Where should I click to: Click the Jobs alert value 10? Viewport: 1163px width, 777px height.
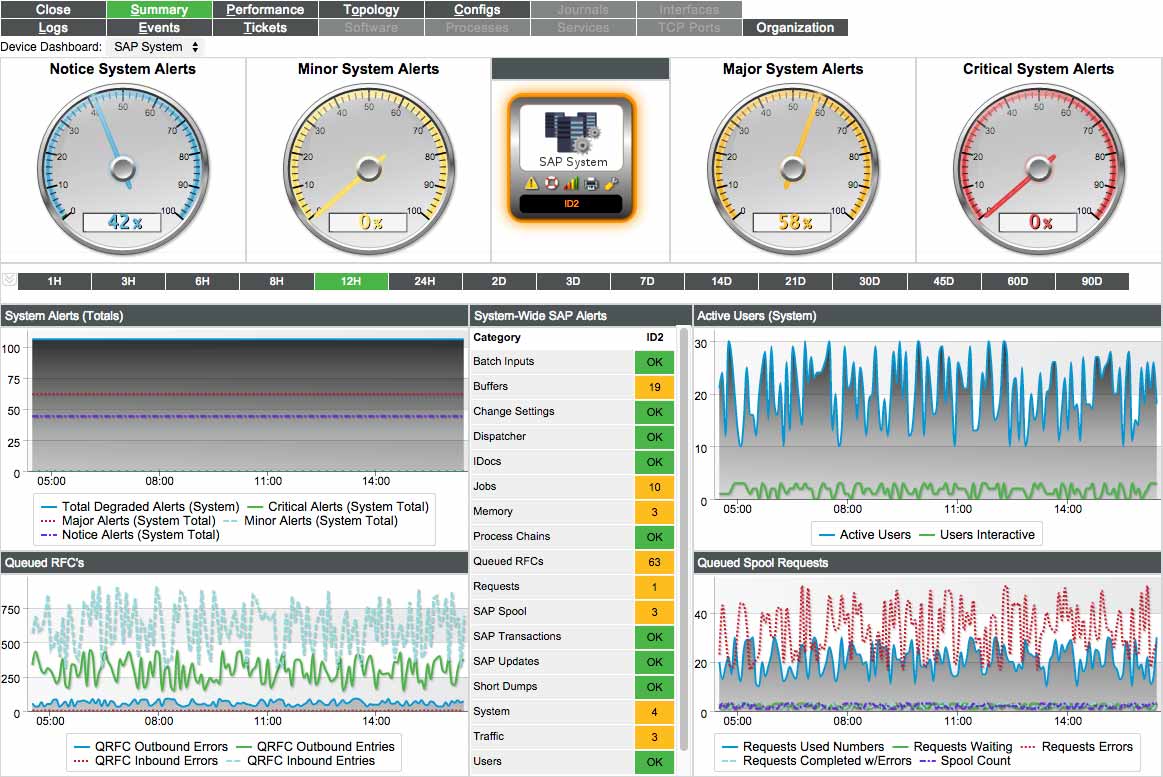[x=654, y=486]
